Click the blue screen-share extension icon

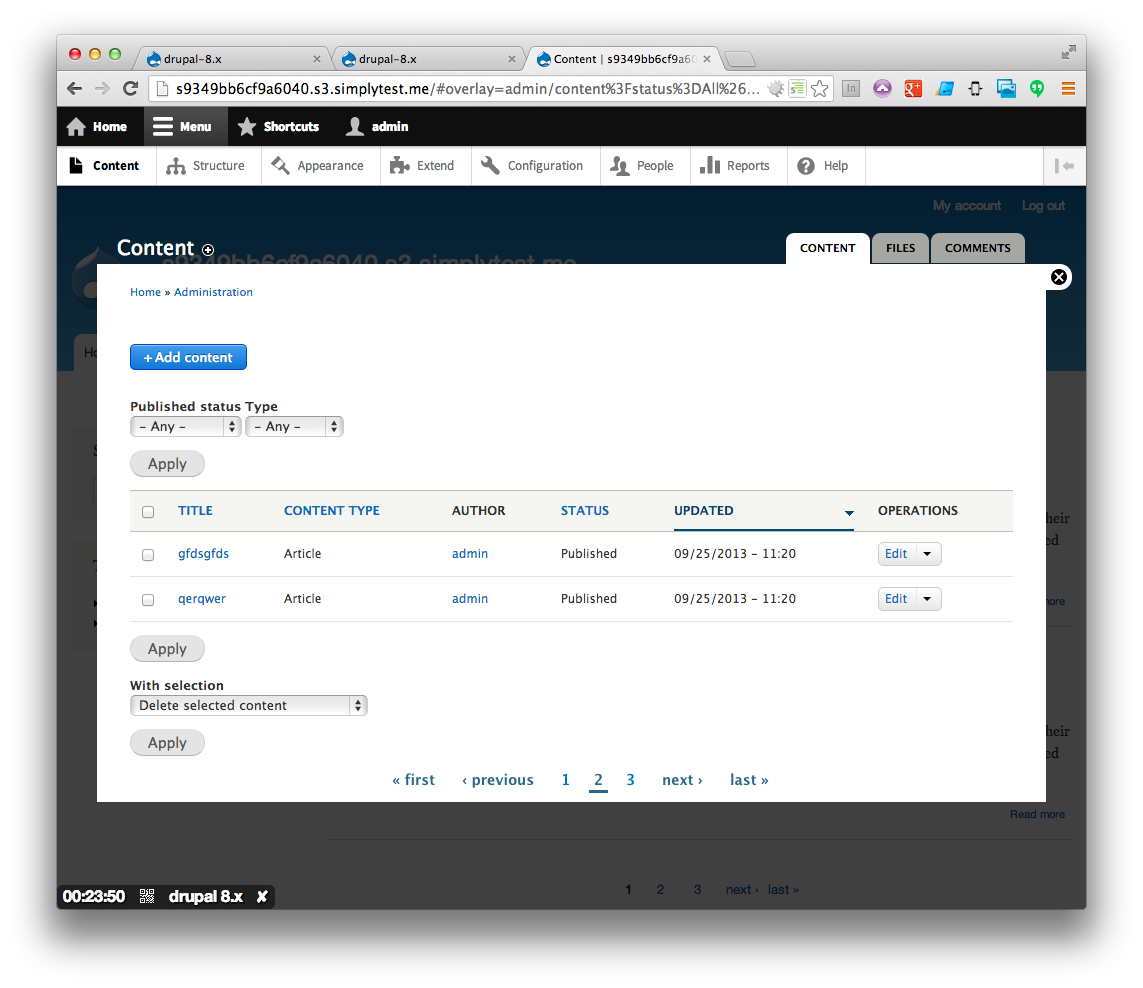click(1007, 89)
